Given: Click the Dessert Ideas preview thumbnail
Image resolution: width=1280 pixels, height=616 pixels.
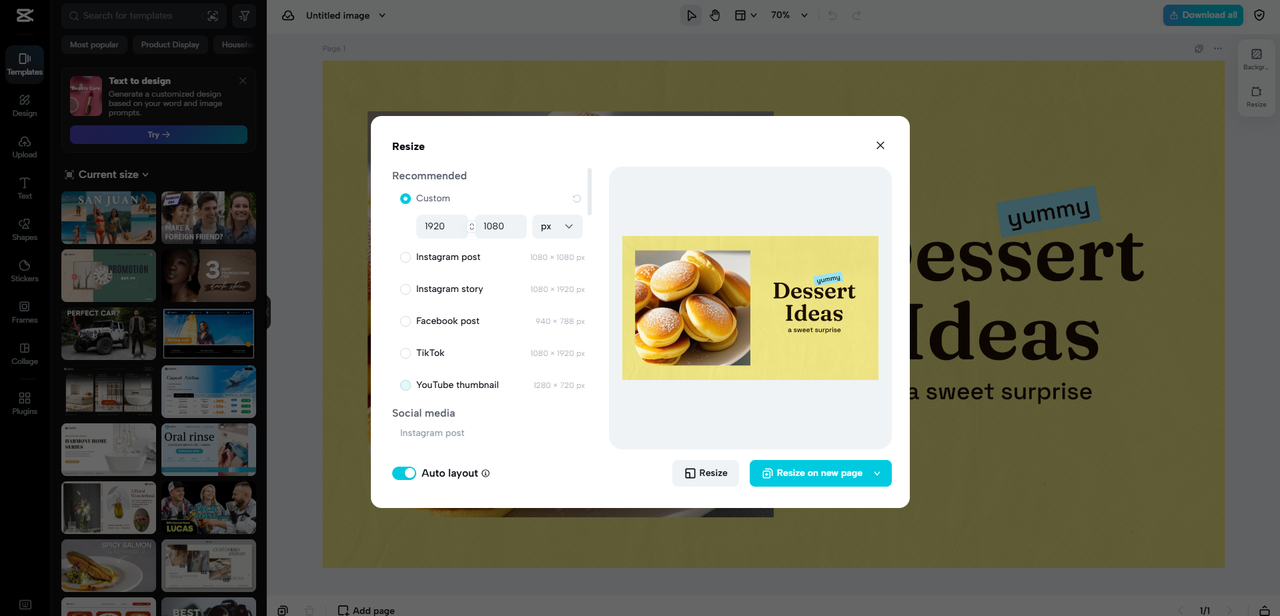Looking at the screenshot, I should (750, 308).
